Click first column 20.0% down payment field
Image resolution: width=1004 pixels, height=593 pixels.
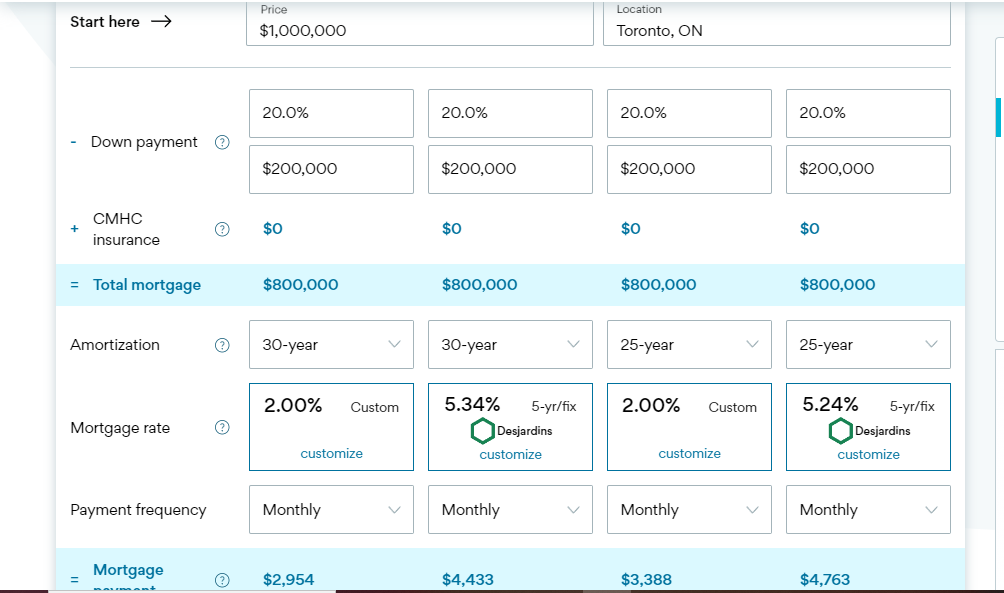(x=331, y=113)
